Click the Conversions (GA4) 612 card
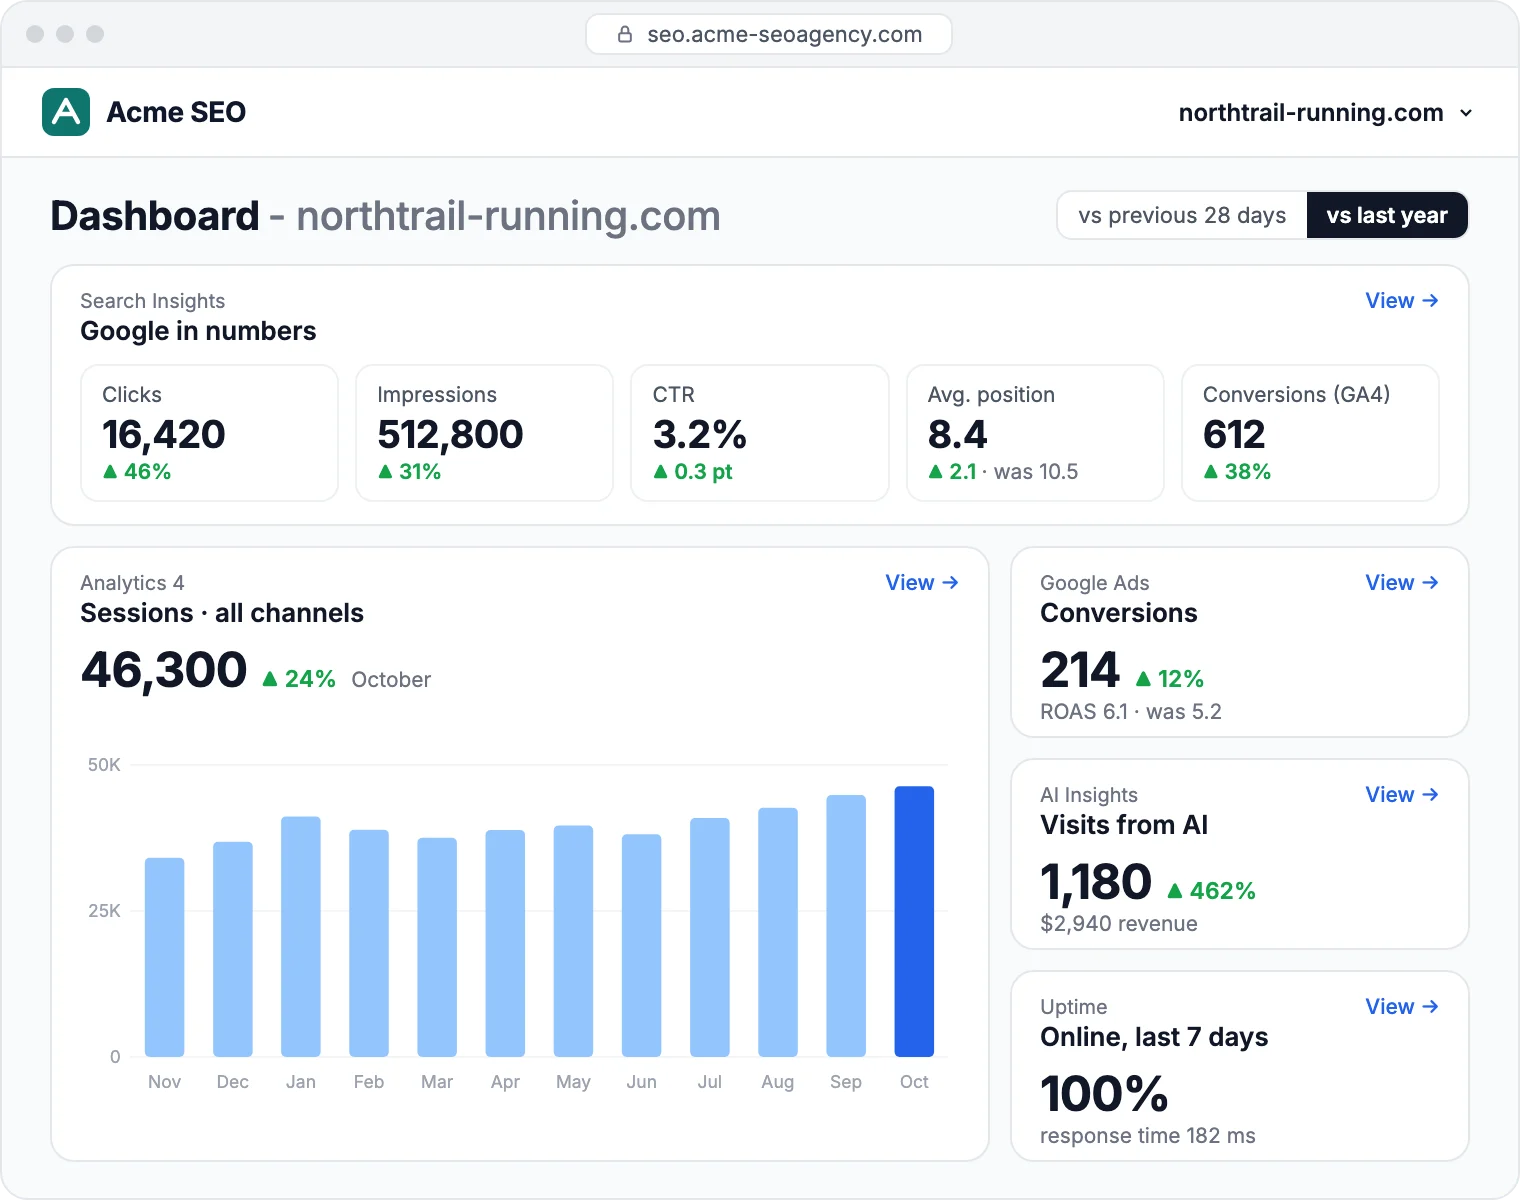The height and width of the screenshot is (1200, 1520). pos(1310,433)
